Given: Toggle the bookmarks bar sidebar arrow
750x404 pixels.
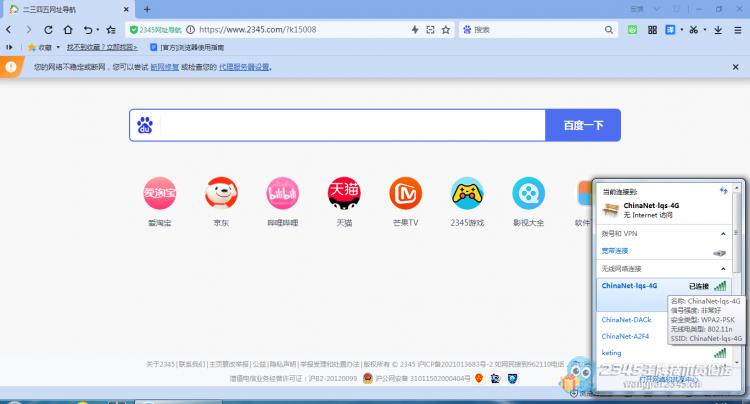Looking at the screenshot, I should (x=9, y=47).
